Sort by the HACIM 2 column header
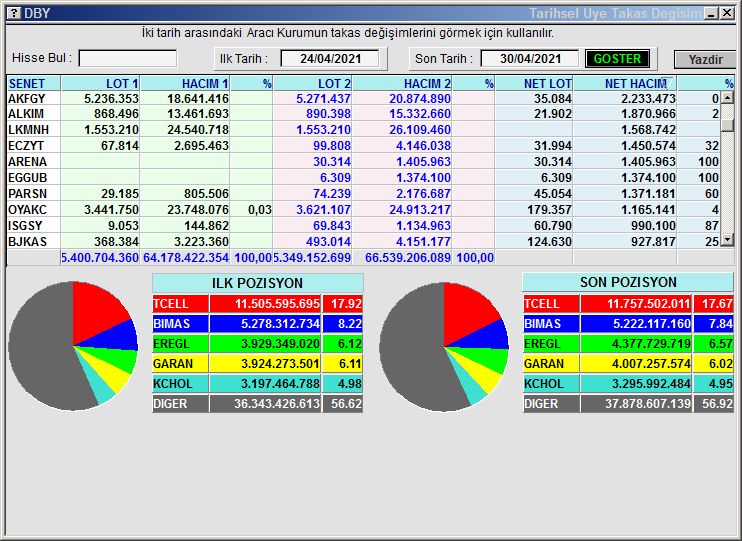Image resolution: width=742 pixels, height=541 pixels. point(402,83)
